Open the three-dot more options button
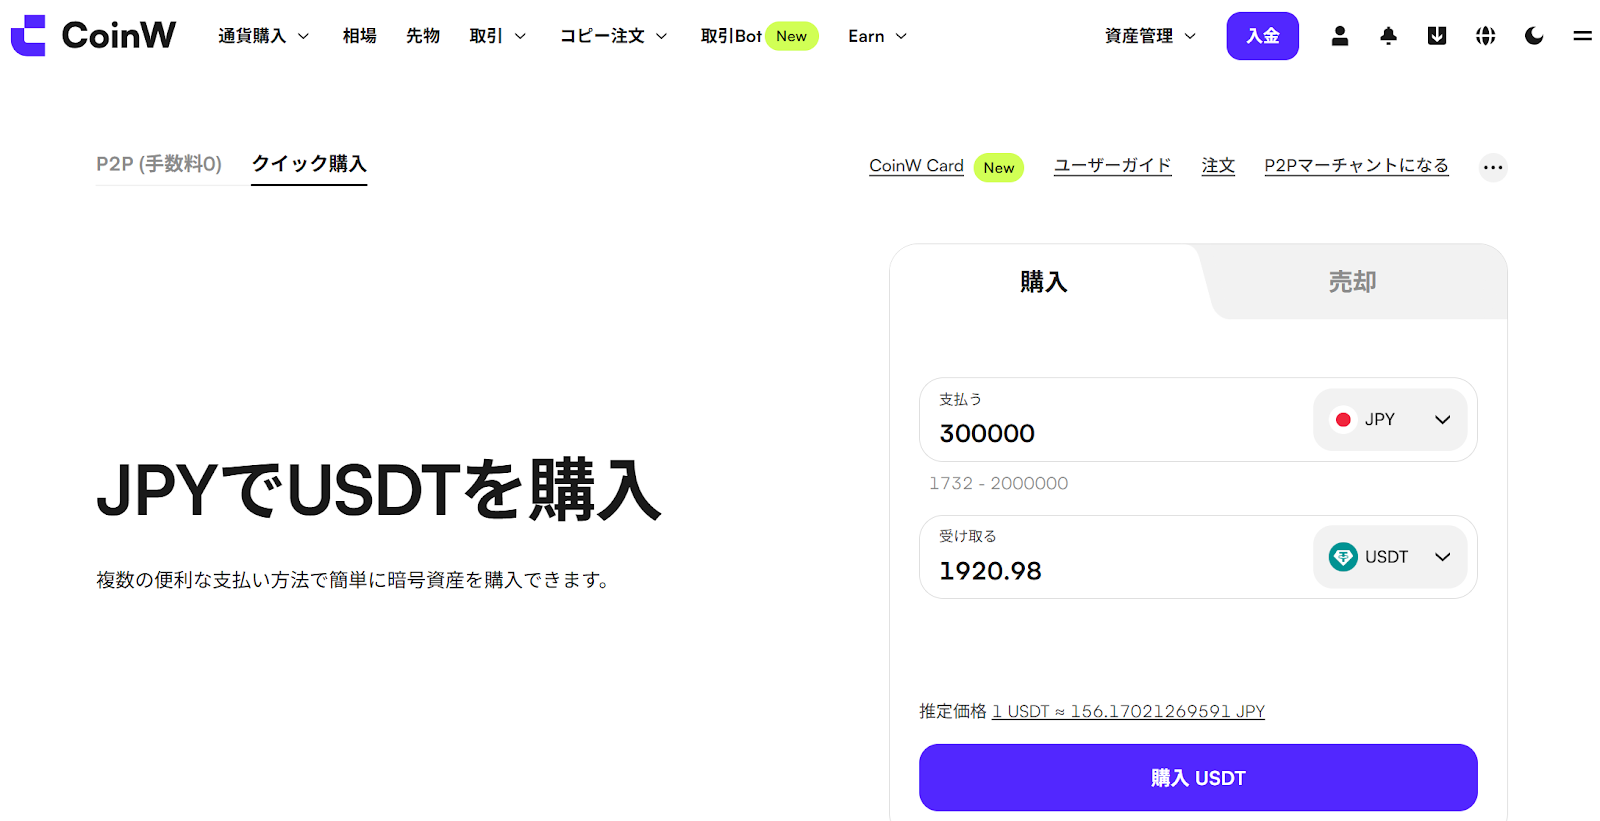 point(1493,167)
